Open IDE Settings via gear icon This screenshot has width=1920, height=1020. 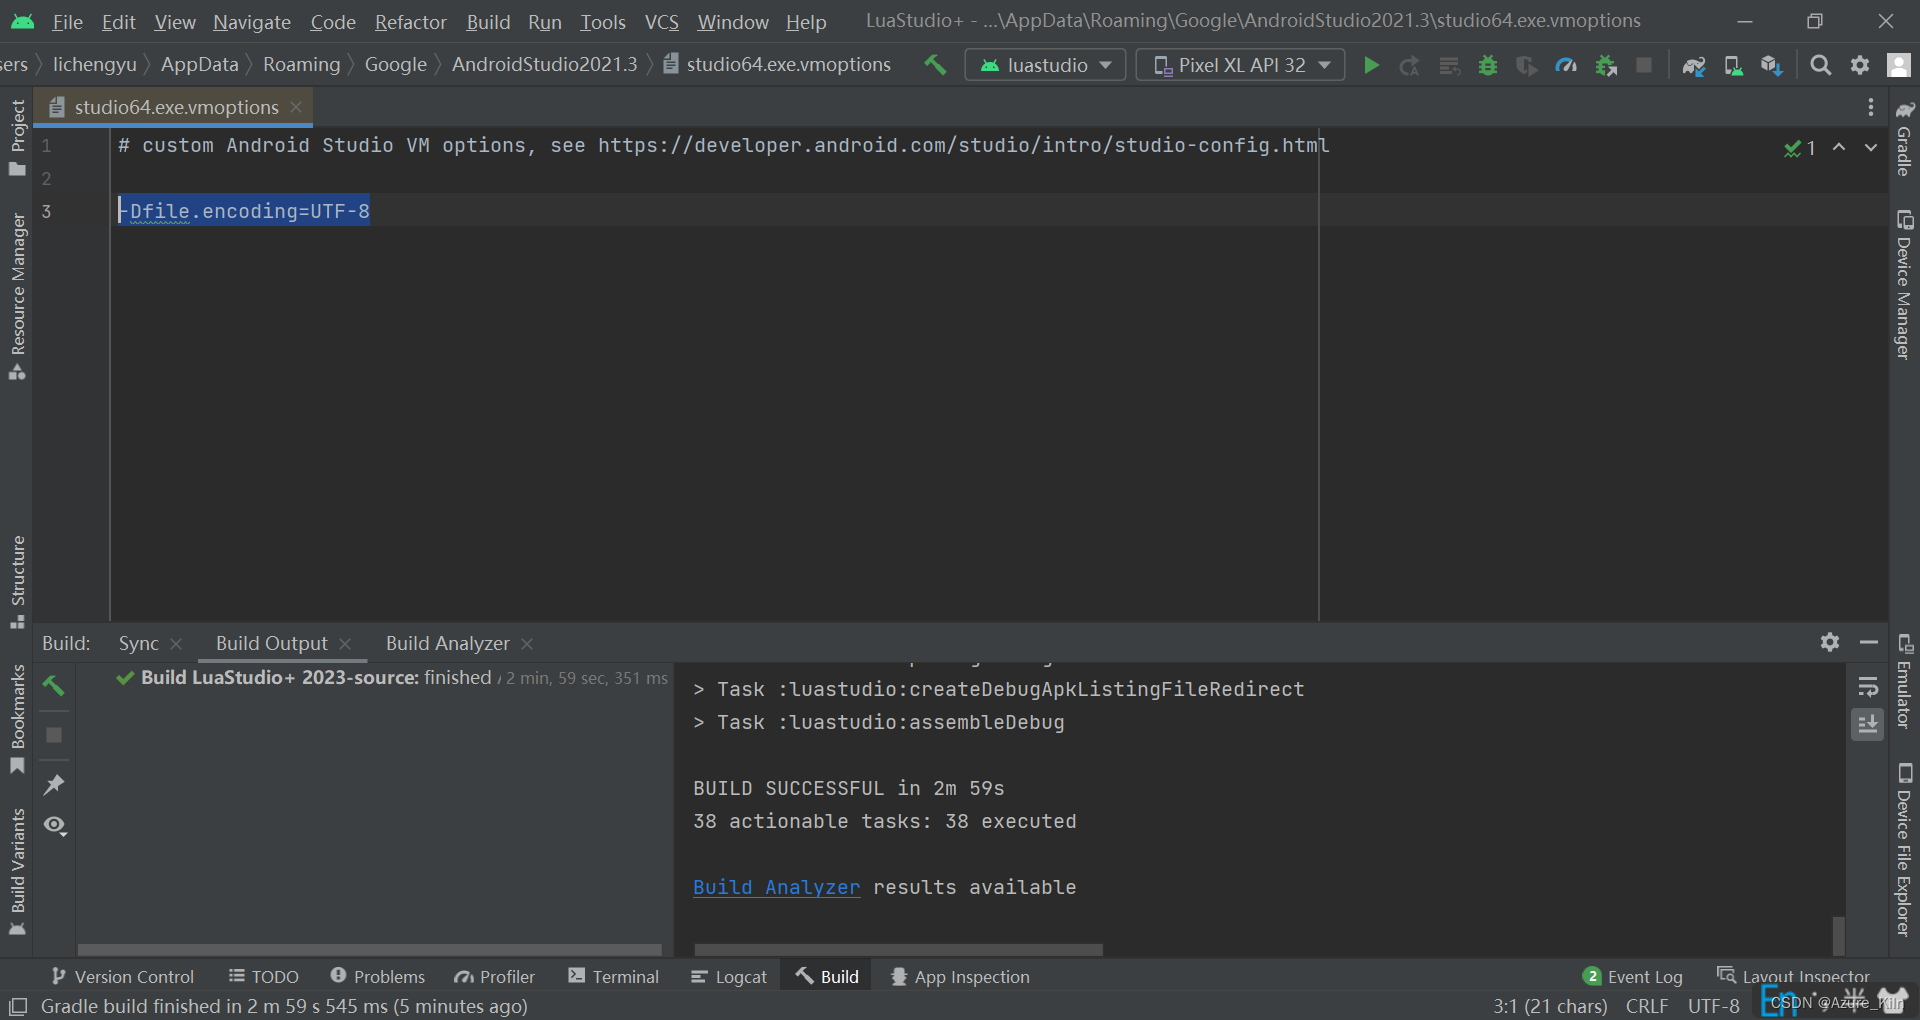point(1860,64)
